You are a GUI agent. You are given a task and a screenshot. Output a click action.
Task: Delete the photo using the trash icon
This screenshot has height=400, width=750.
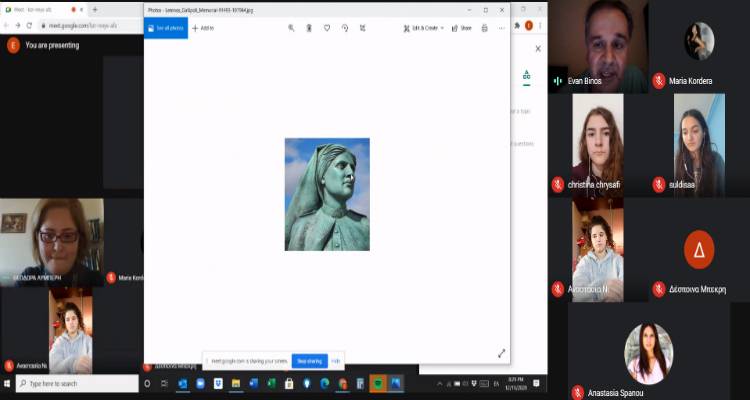(309, 28)
